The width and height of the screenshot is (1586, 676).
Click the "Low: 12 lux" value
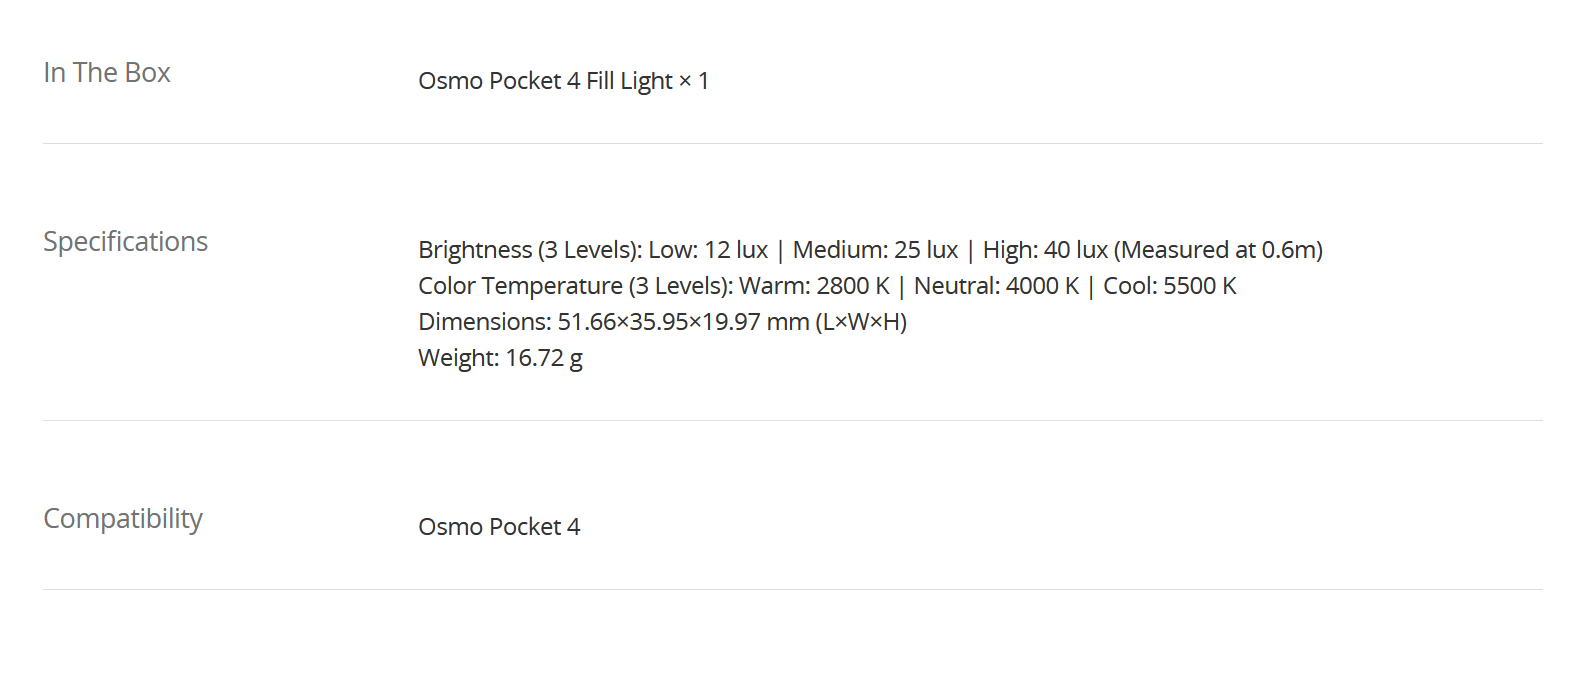click(x=708, y=250)
